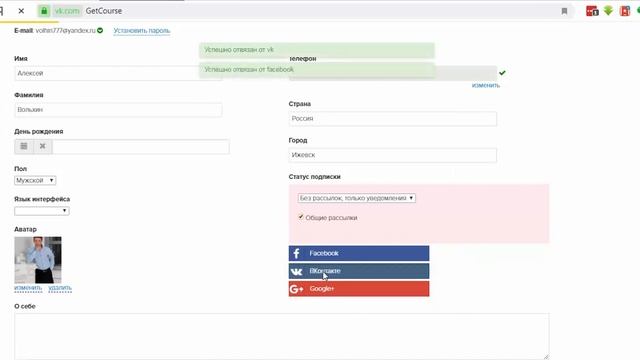
Task: Click the Facebook logo icon
Action: (297, 253)
